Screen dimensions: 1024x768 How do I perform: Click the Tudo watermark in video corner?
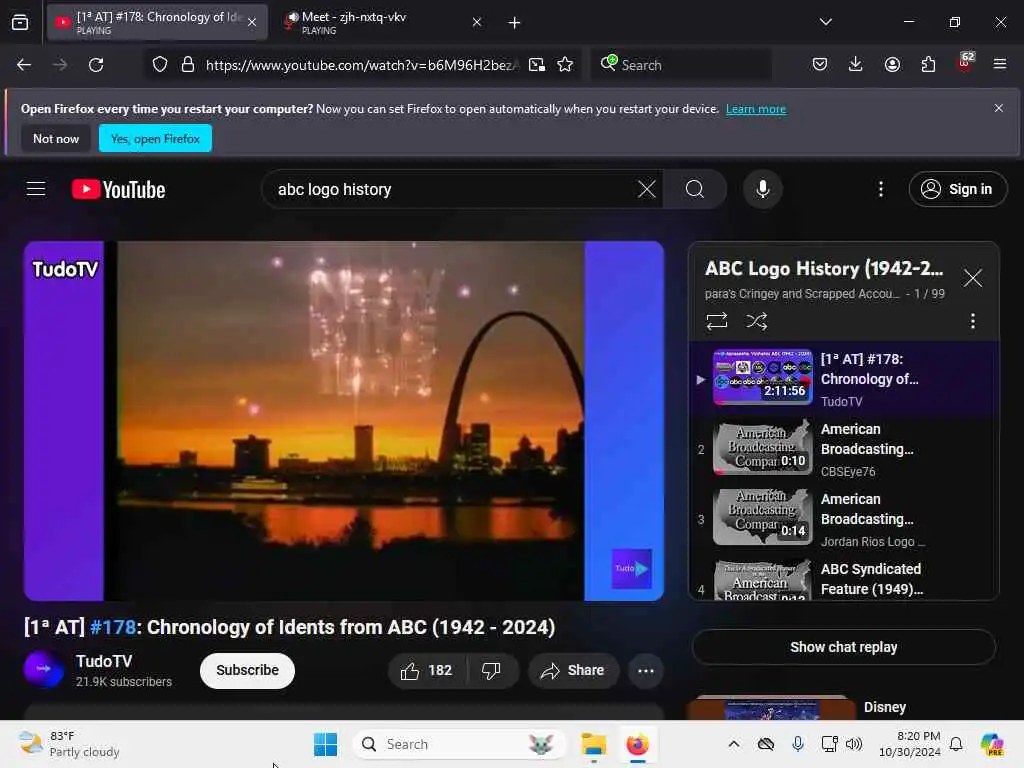(632, 569)
